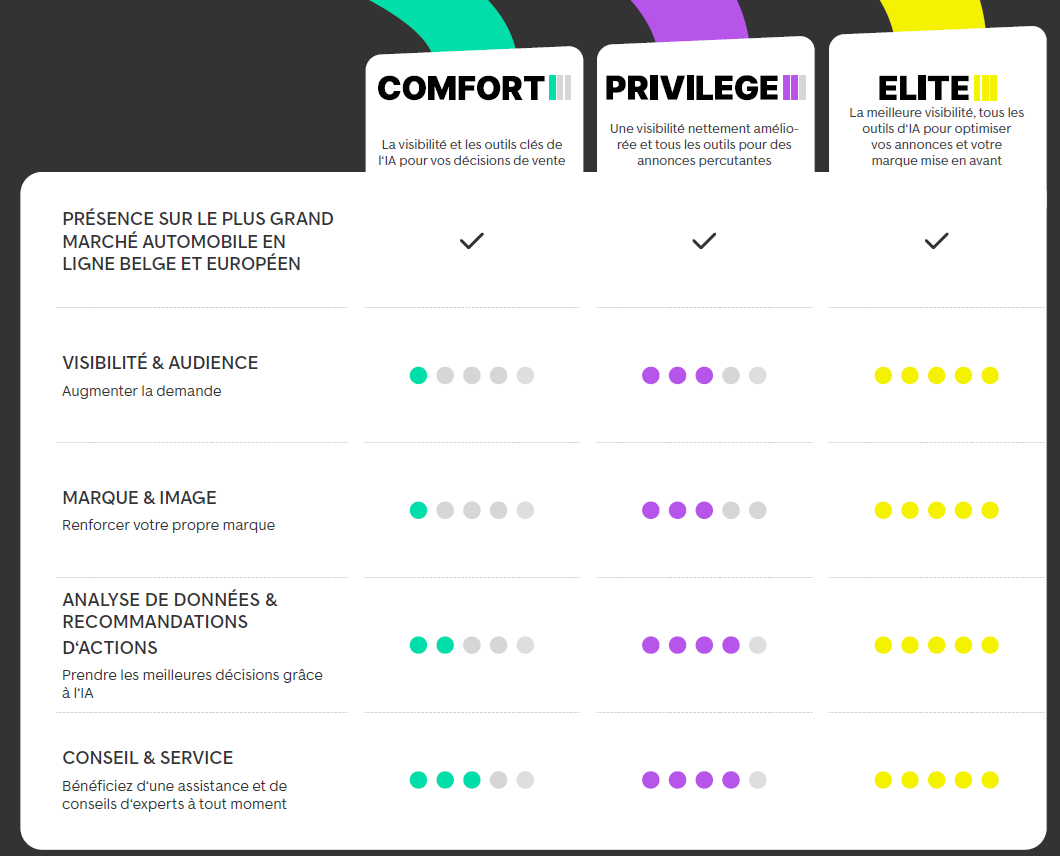Click the Présence sur le plus grand marché heading

pyautogui.click(x=198, y=241)
